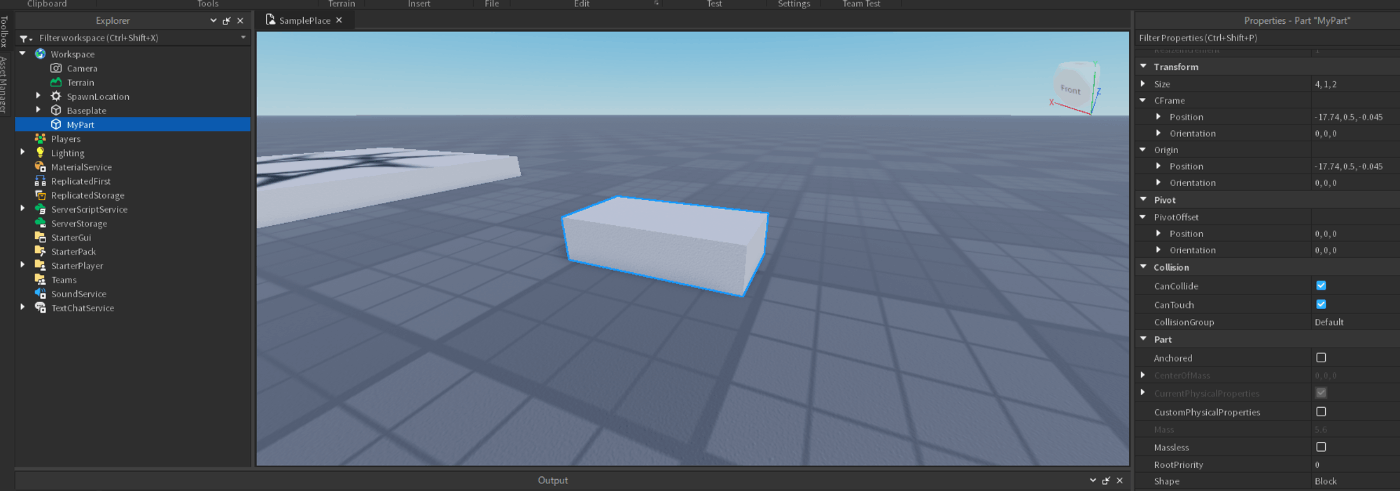Open the Explorer panel chevron menu

(x=213, y=20)
